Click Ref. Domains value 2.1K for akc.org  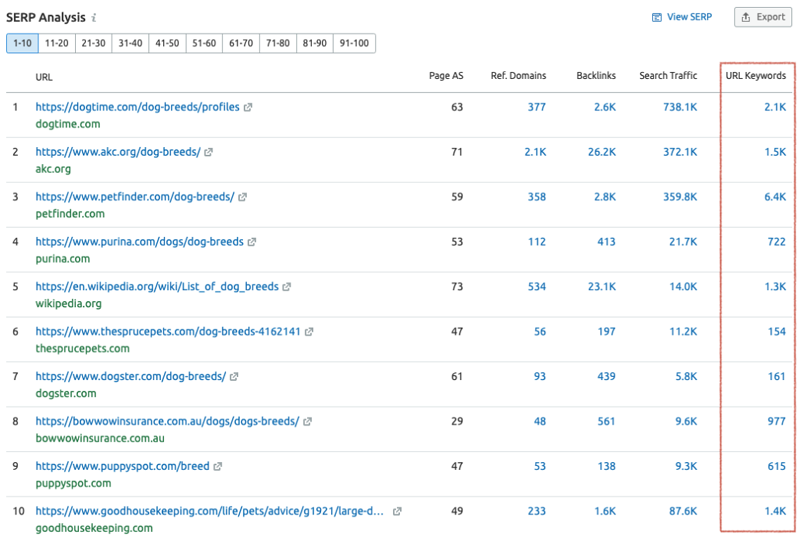[535, 152]
